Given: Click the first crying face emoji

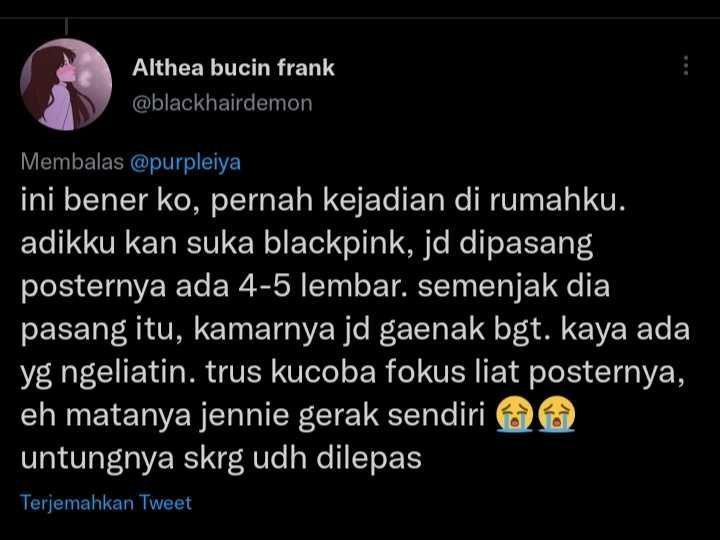Looking at the screenshot, I should [514, 415].
